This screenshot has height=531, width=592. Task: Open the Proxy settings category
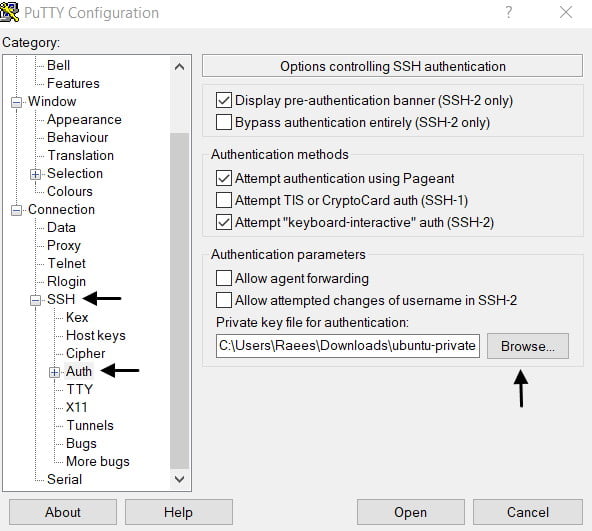click(x=64, y=245)
